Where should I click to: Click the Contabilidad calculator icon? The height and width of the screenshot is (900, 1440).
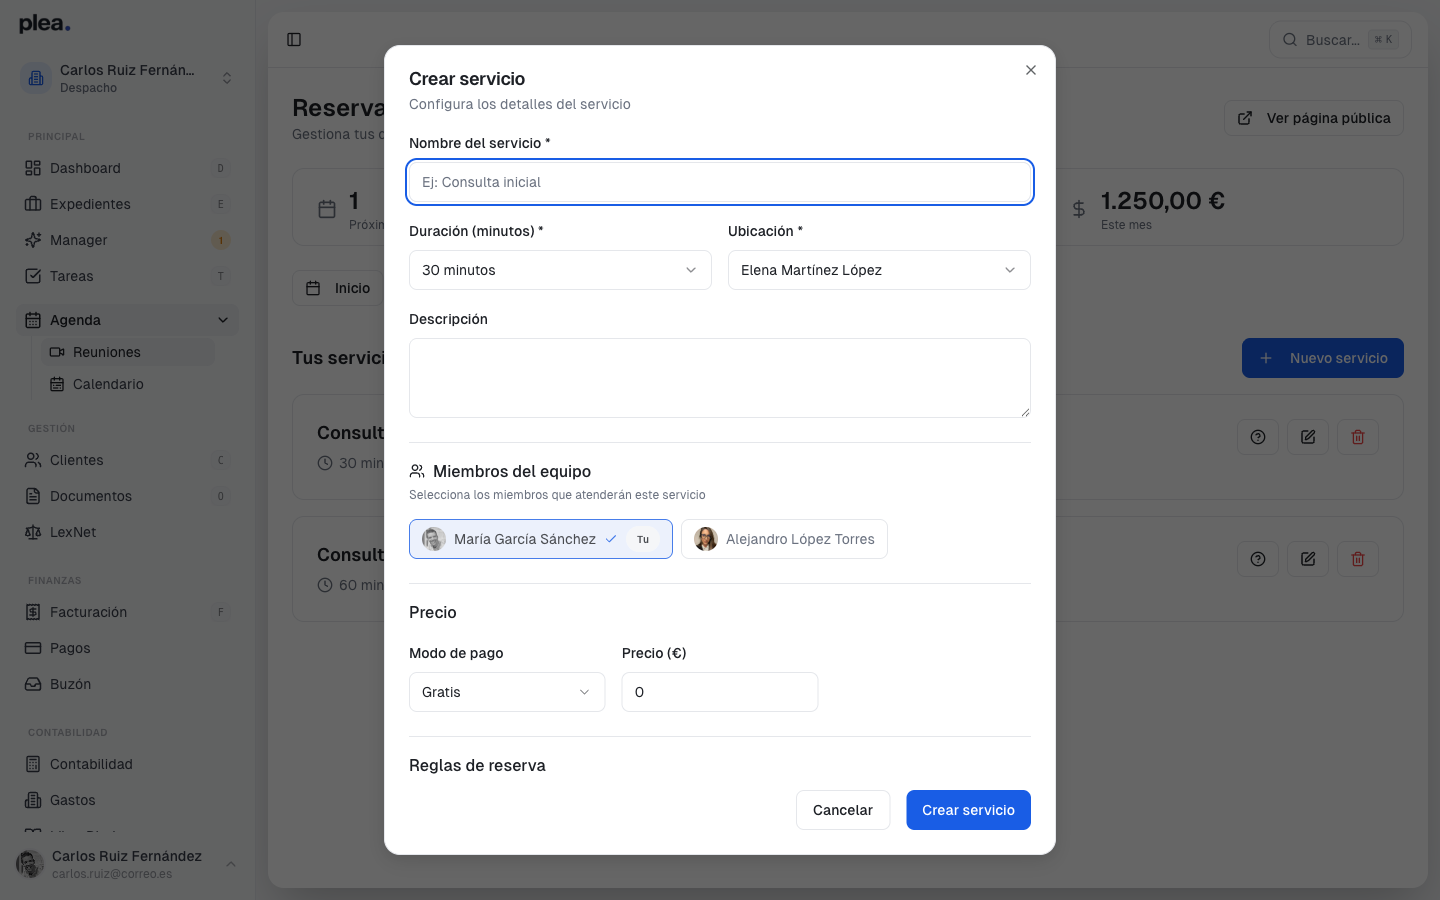33,764
